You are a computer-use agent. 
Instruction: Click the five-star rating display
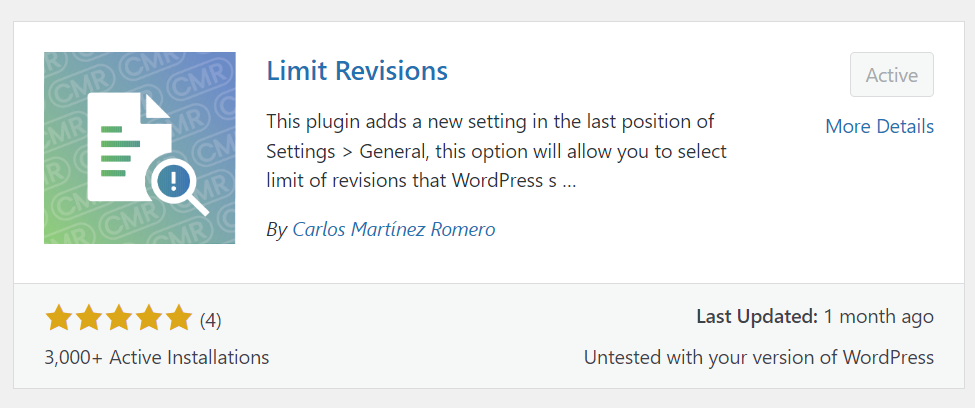[119, 318]
